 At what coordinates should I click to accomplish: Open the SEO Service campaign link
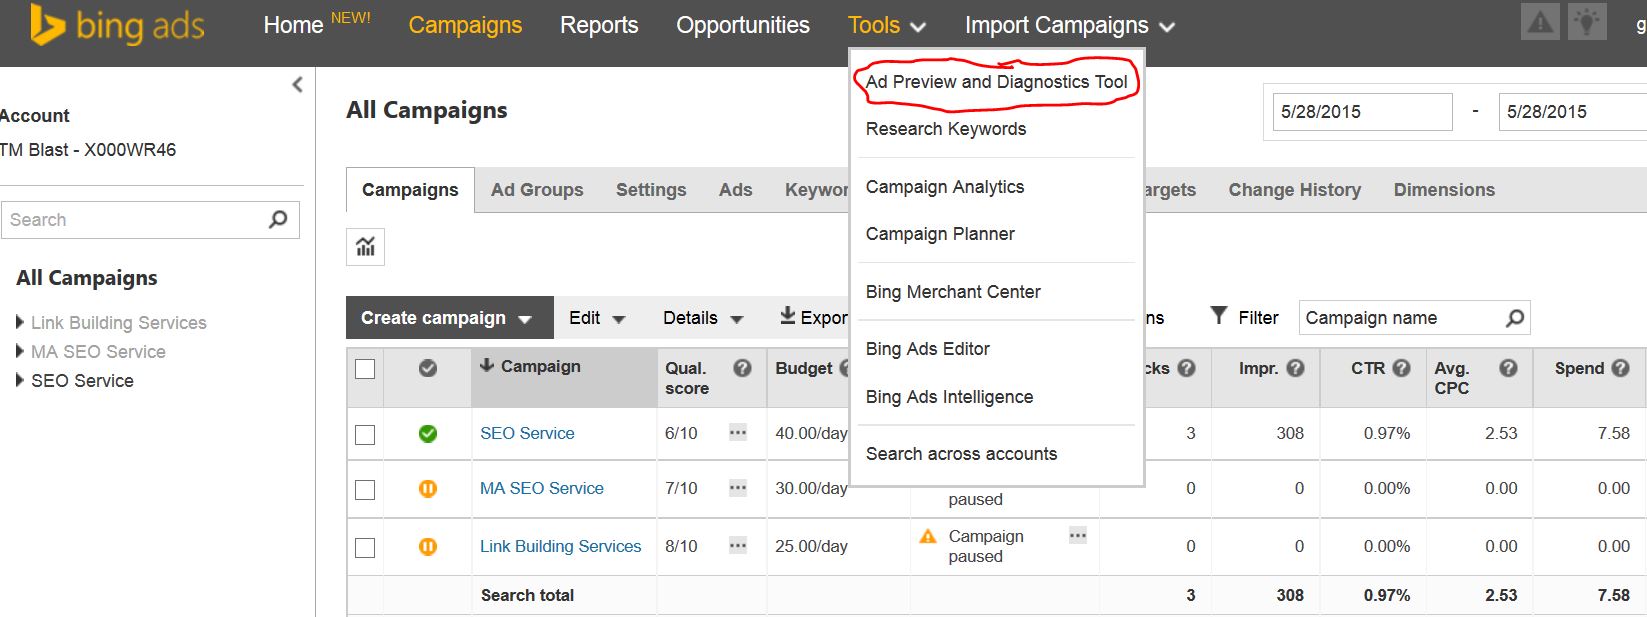point(527,433)
